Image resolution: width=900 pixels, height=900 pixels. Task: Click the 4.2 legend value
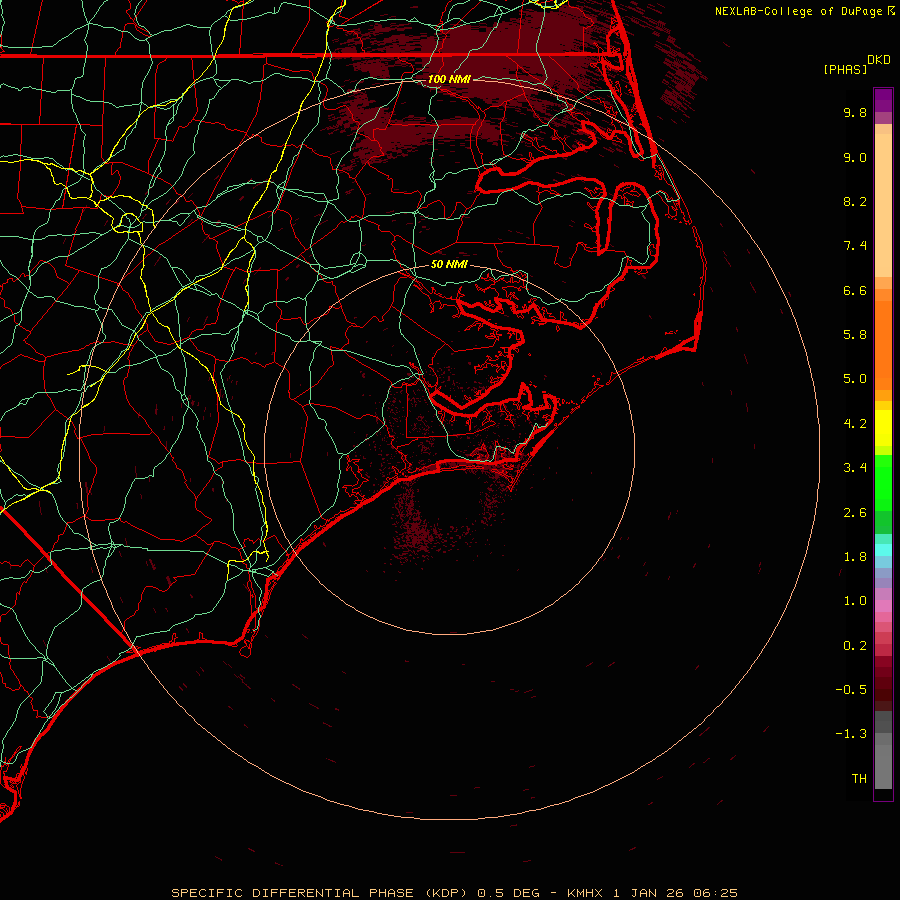855,424
